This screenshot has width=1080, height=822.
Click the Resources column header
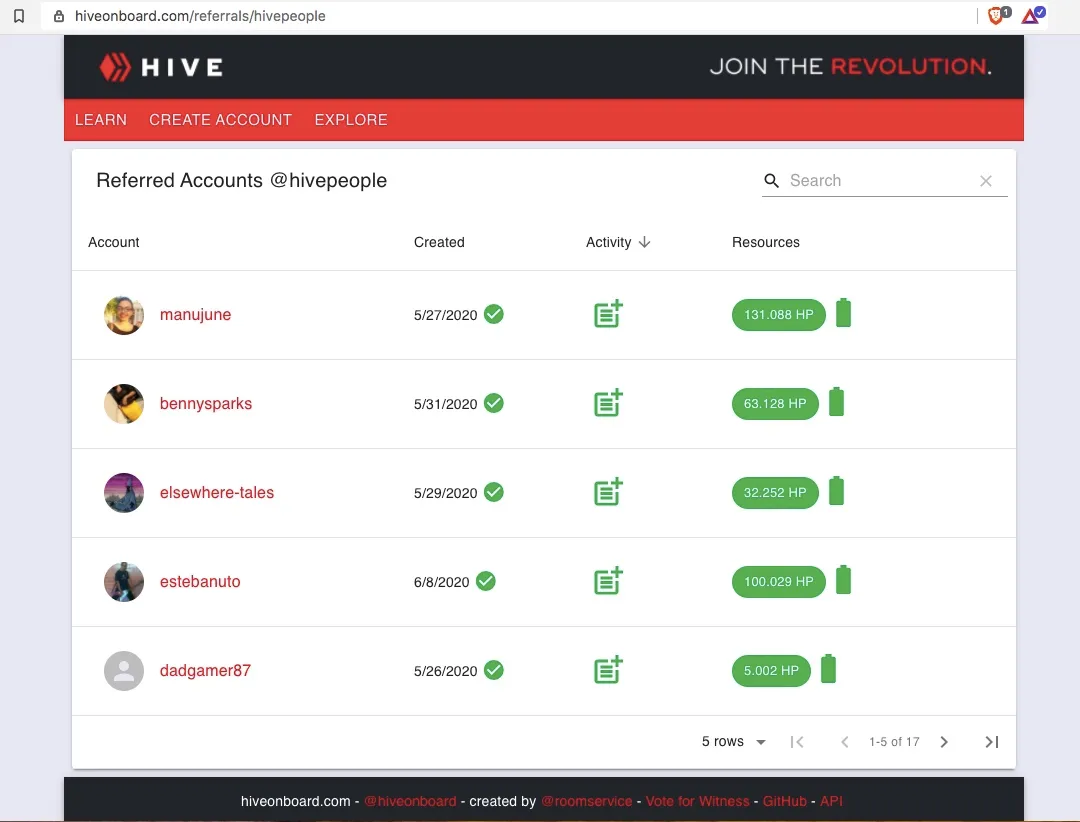tap(765, 243)
